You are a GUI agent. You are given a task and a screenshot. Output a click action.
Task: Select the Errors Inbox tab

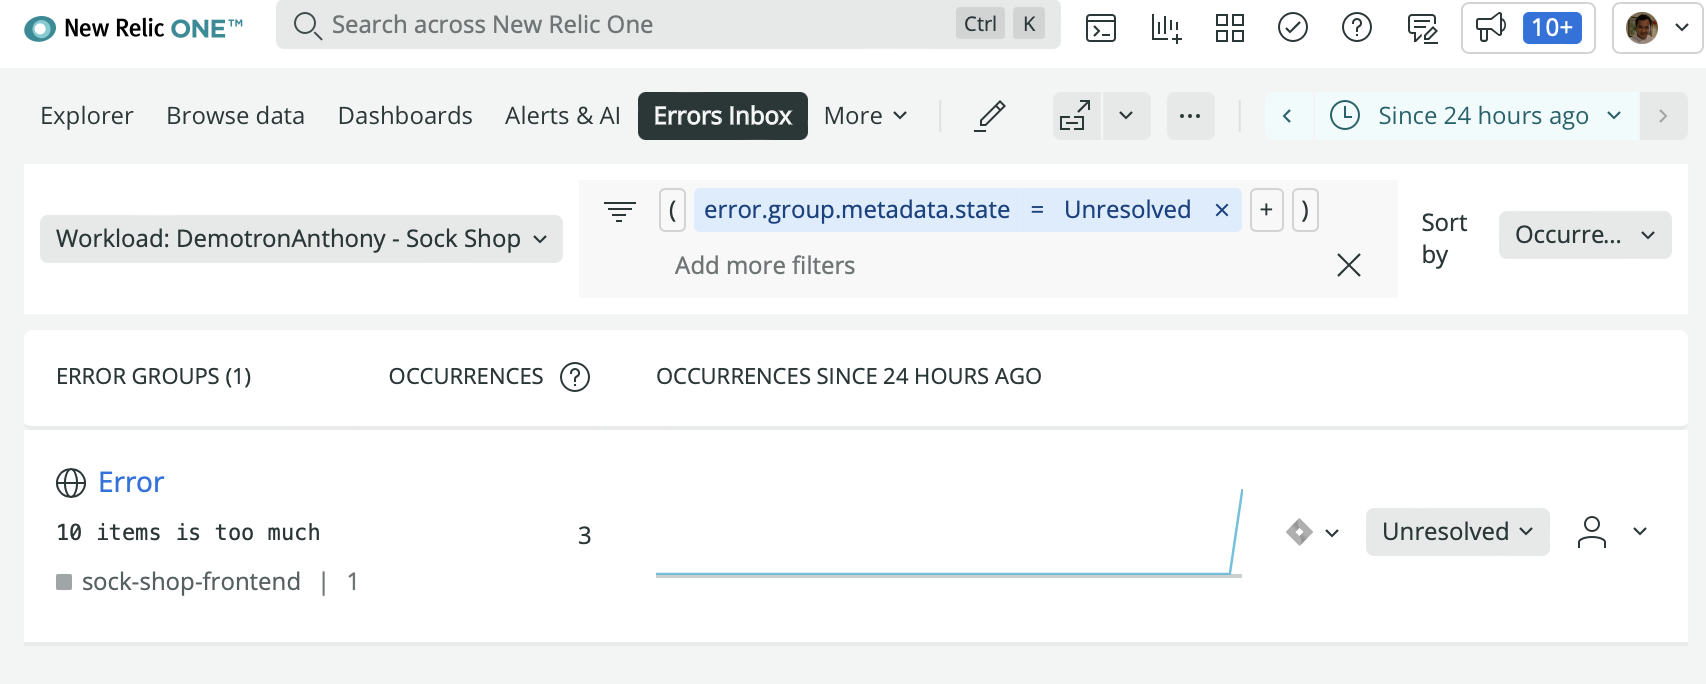(723, 116)
